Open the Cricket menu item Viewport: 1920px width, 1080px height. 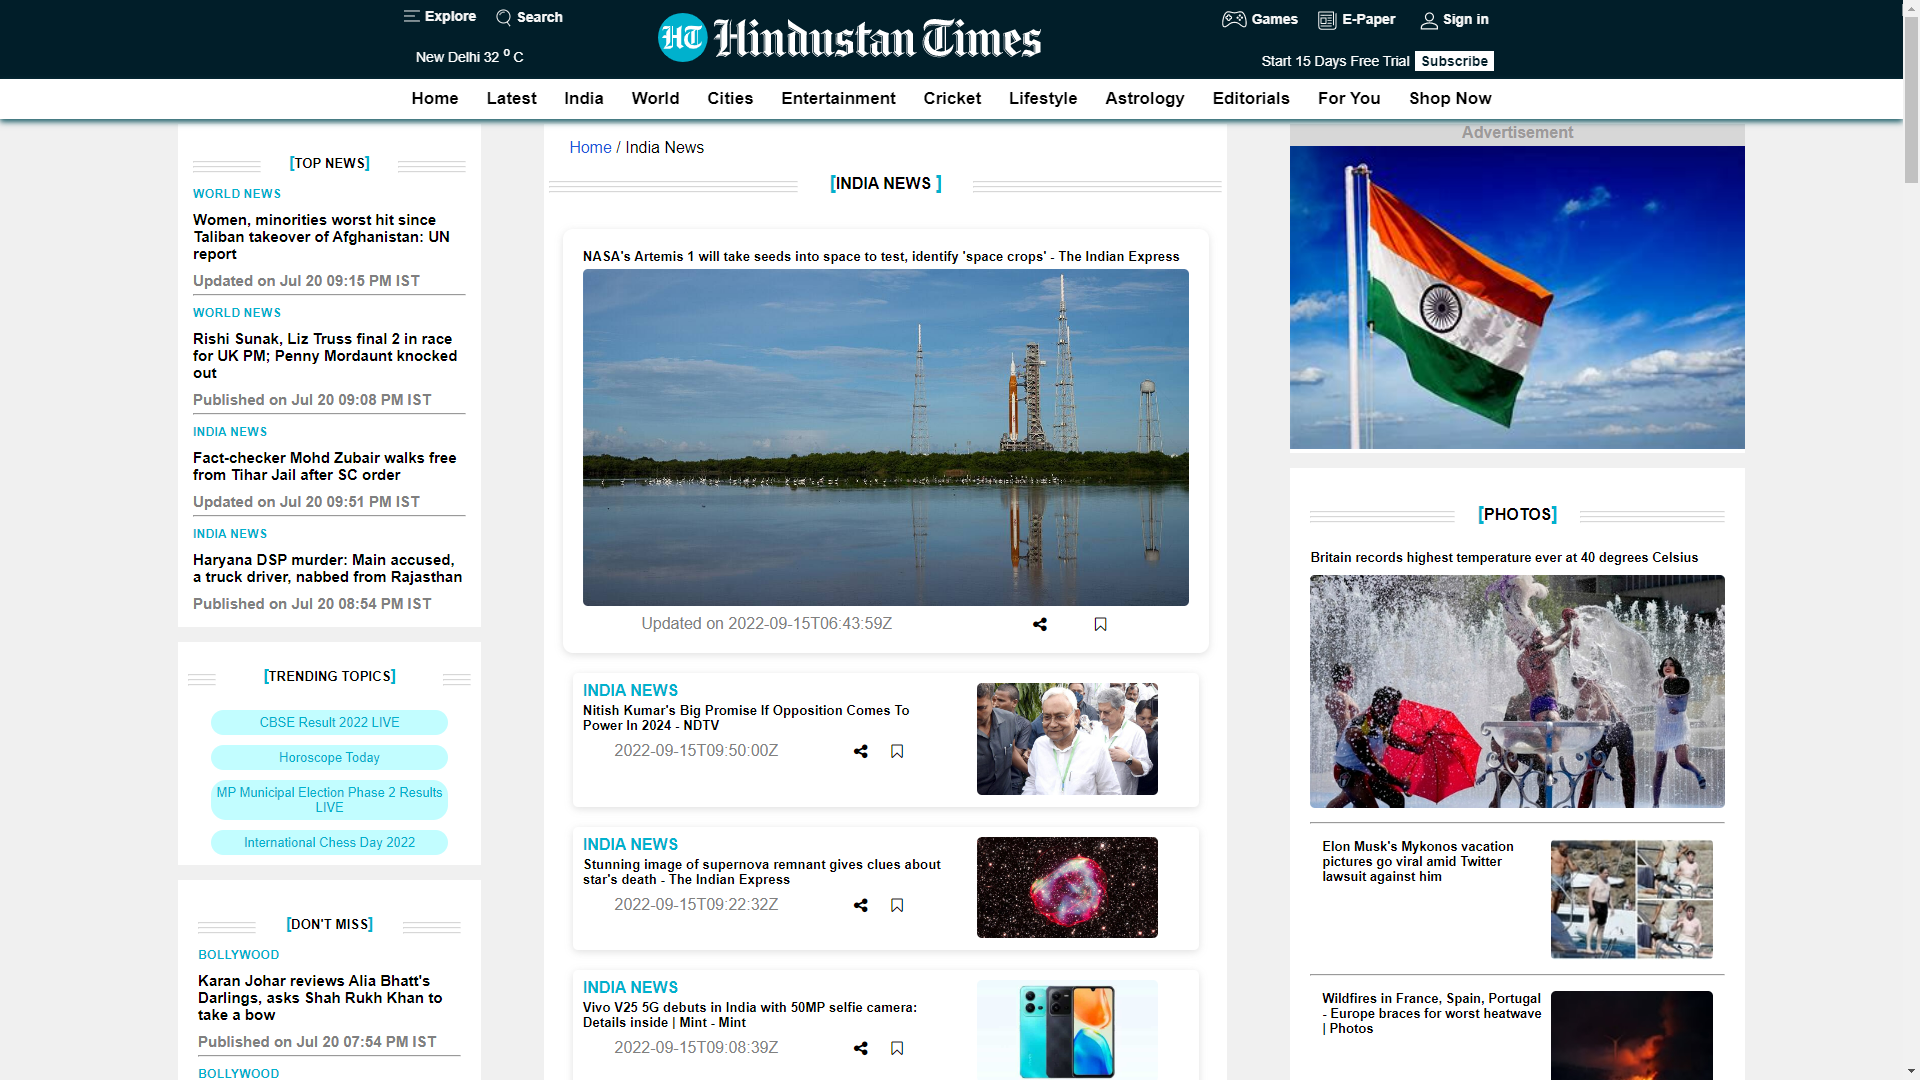click(x=951, y=98)
